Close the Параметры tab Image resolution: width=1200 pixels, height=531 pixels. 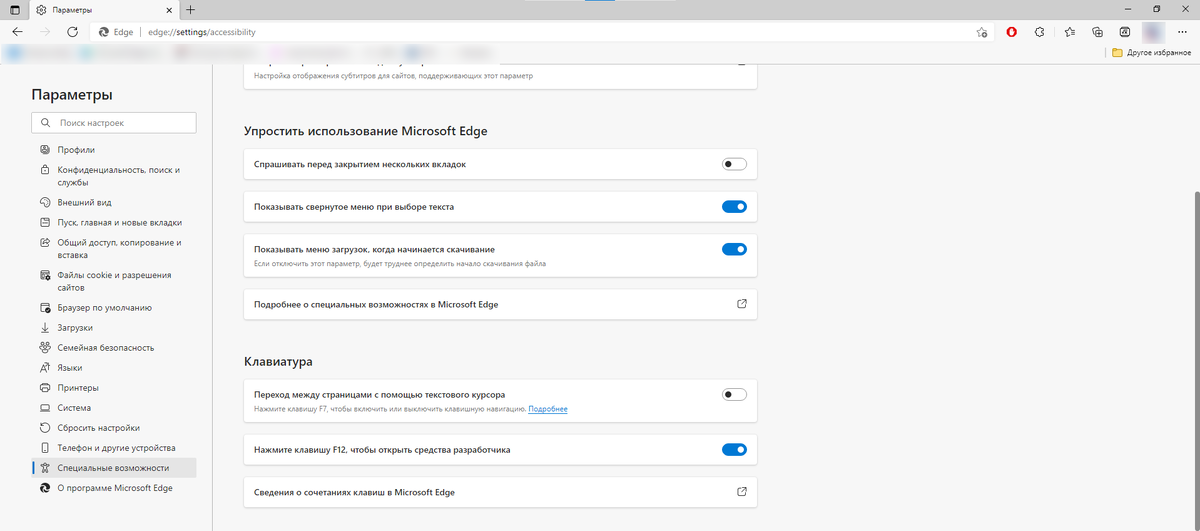pos(168,9)
